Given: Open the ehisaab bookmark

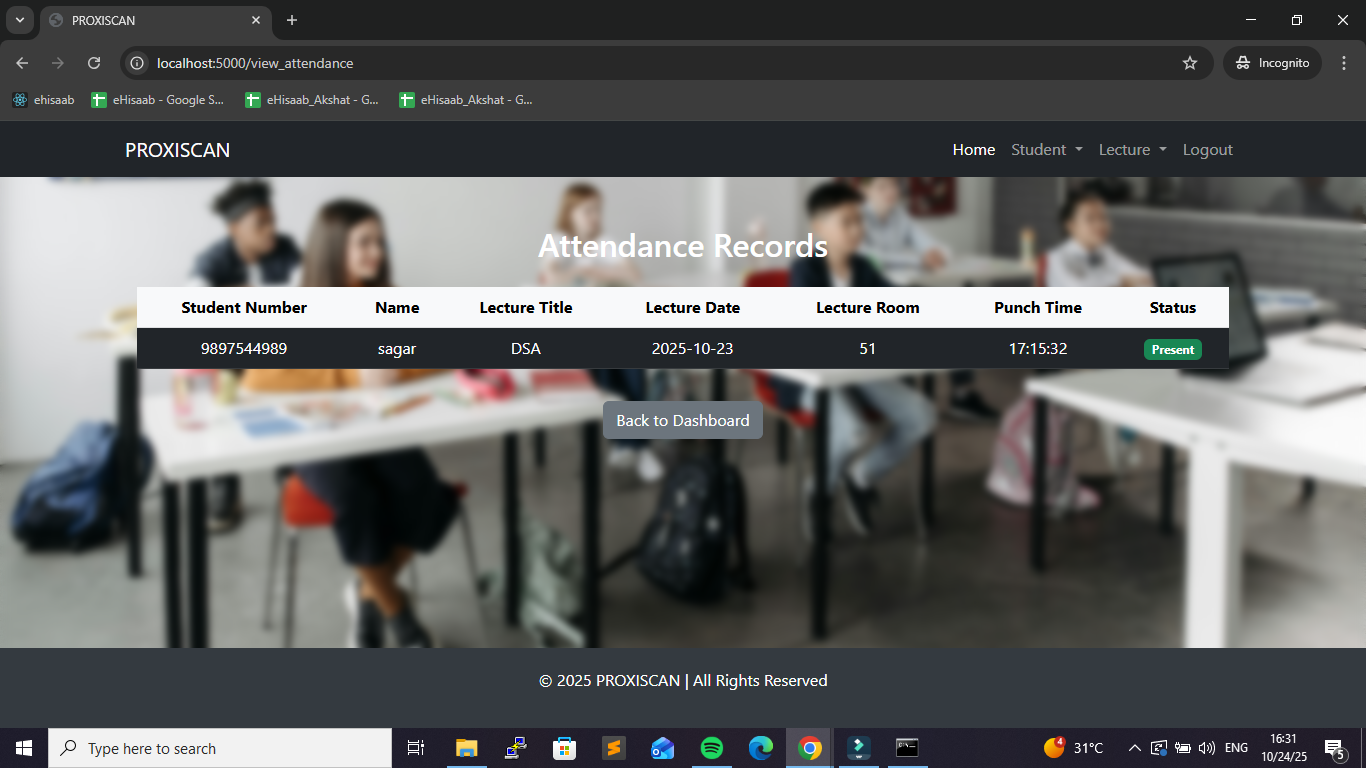Looking at the screenshot, I should (x=43, y=100).
